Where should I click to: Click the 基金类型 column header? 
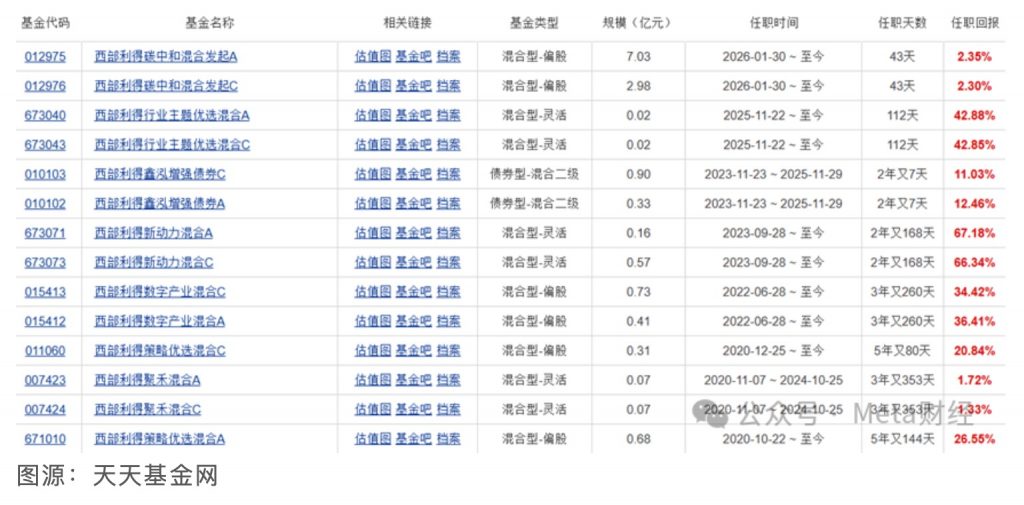coord(534,22)
